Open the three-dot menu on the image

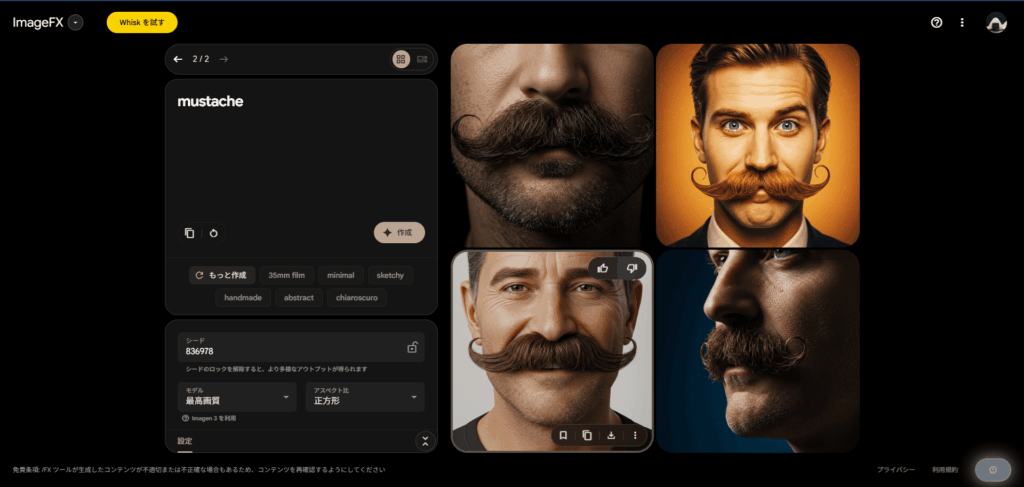click(x=635, y=435)
